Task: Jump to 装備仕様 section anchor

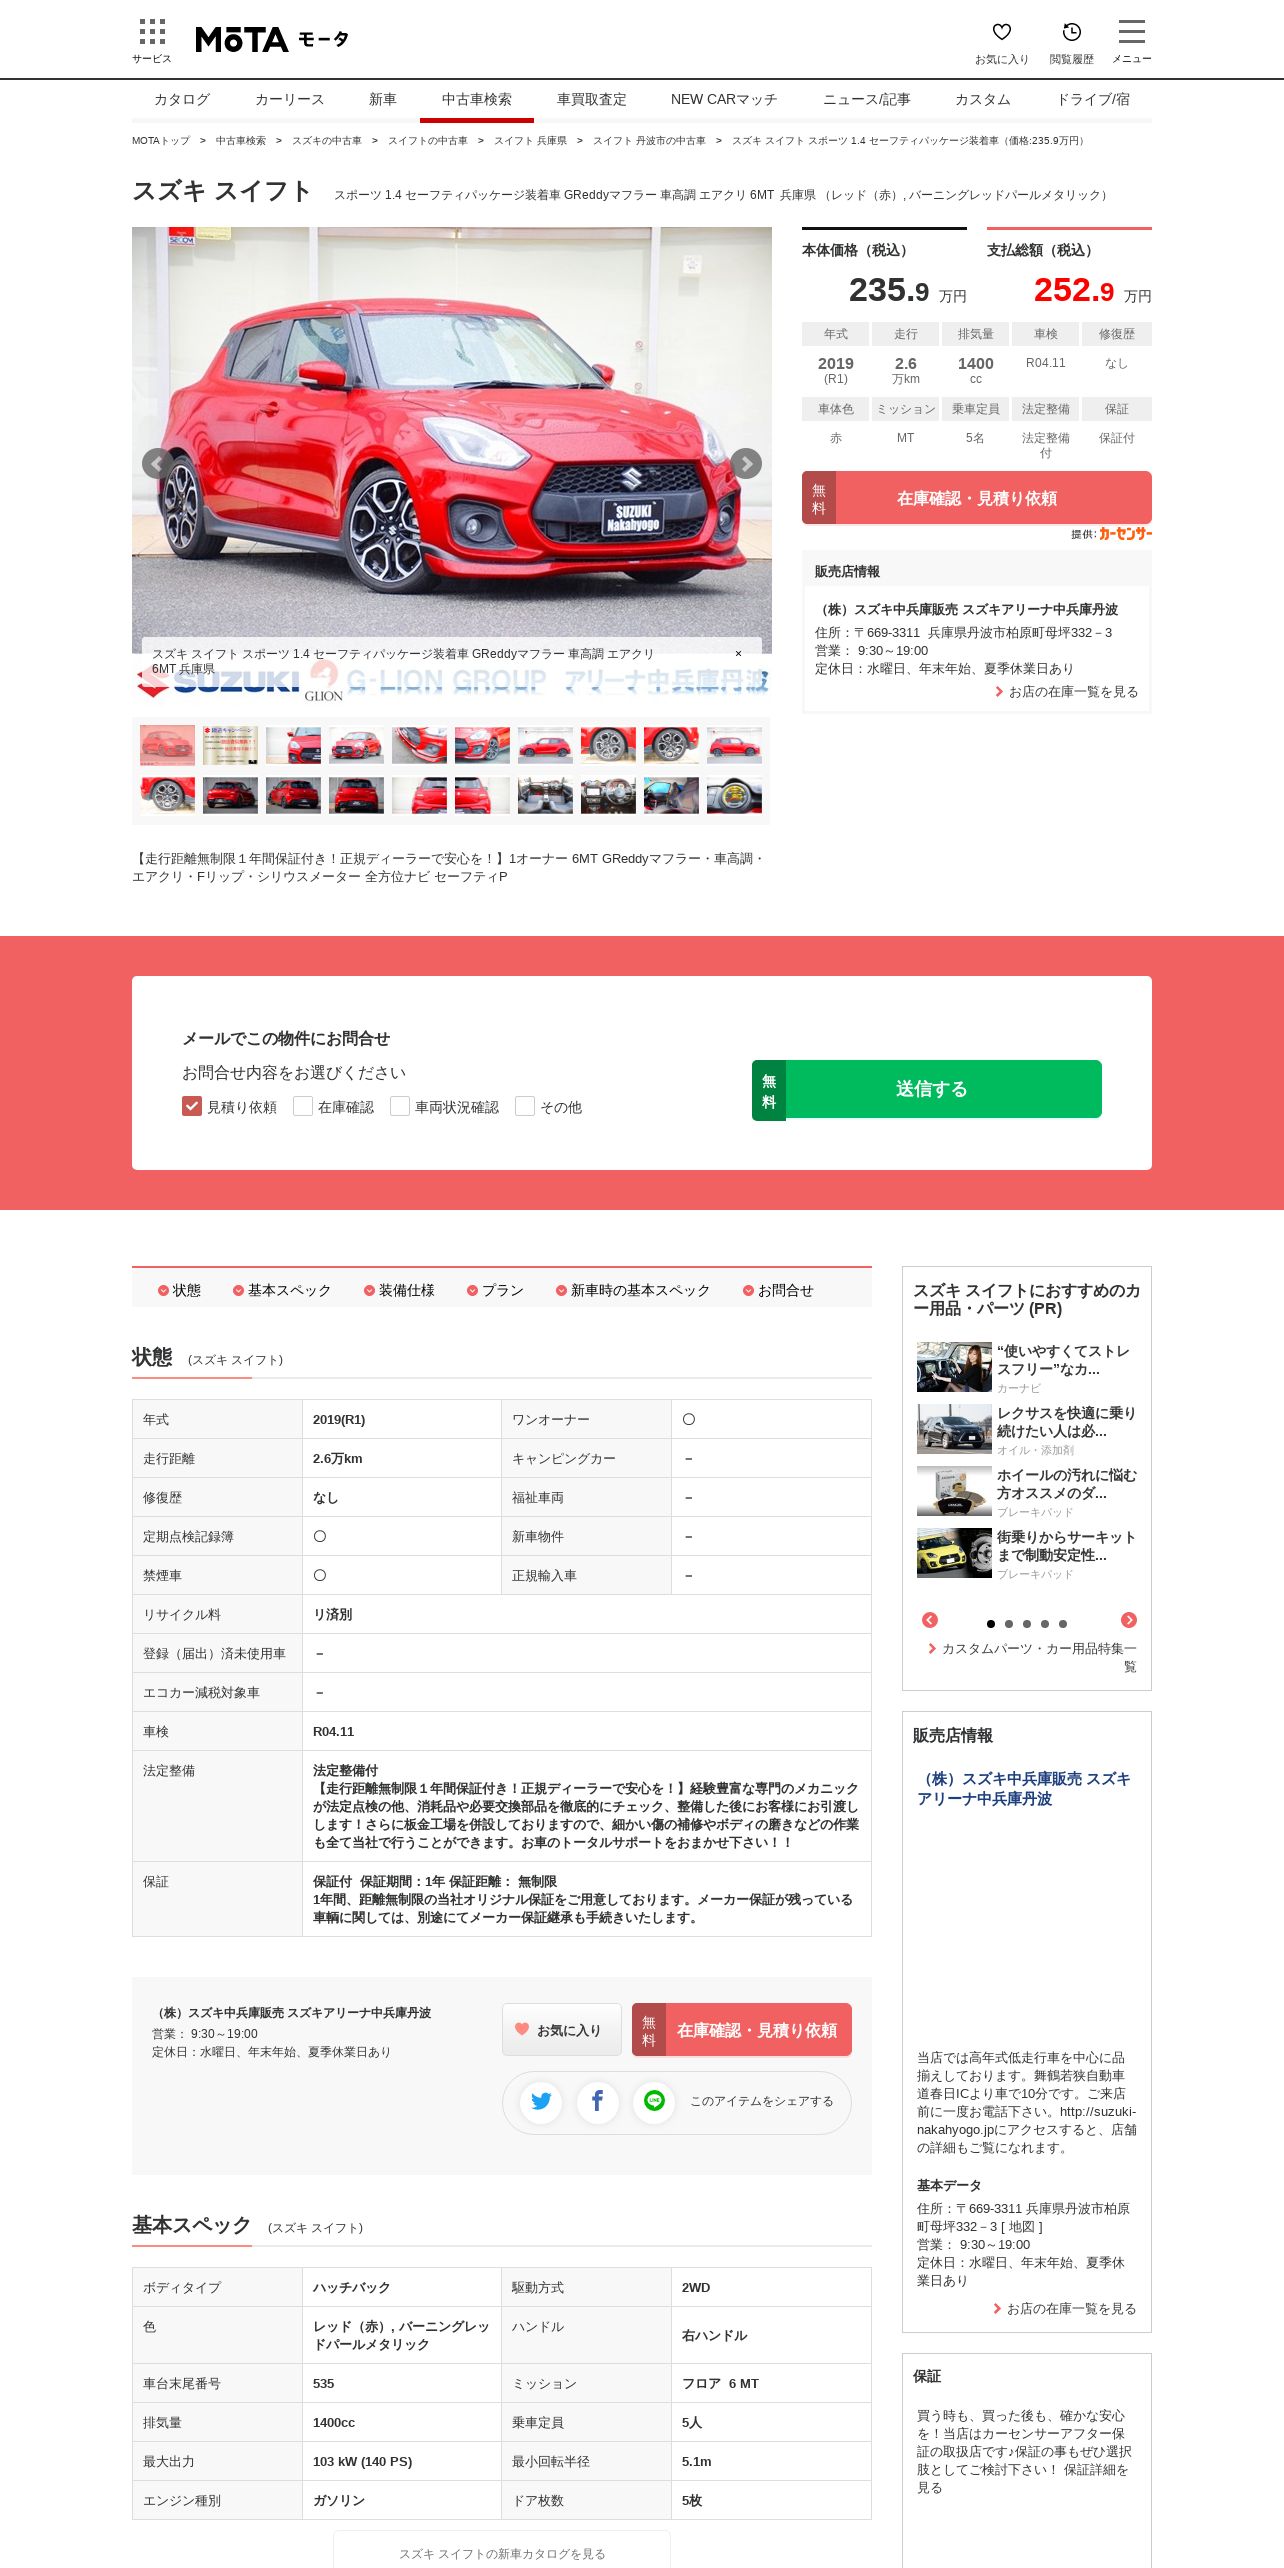Action: pyautogui.click(x=400, y=1290)
